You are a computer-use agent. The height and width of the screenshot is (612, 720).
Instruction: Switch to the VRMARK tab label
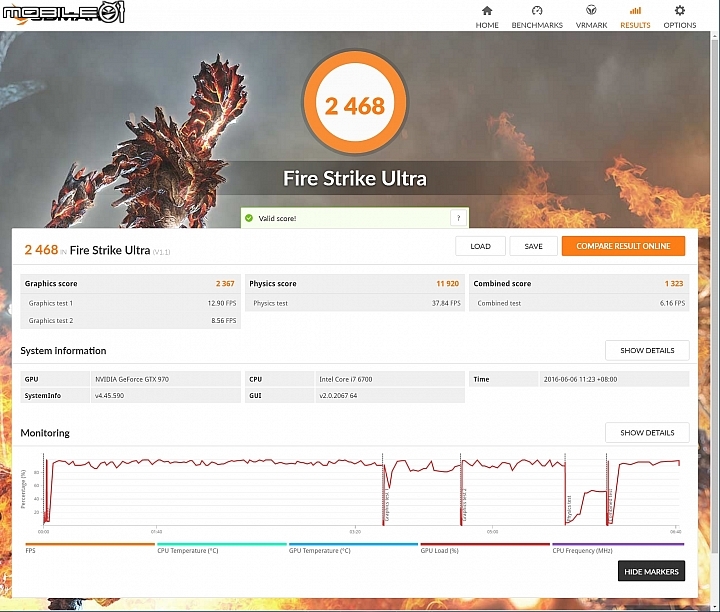point(591,25)
